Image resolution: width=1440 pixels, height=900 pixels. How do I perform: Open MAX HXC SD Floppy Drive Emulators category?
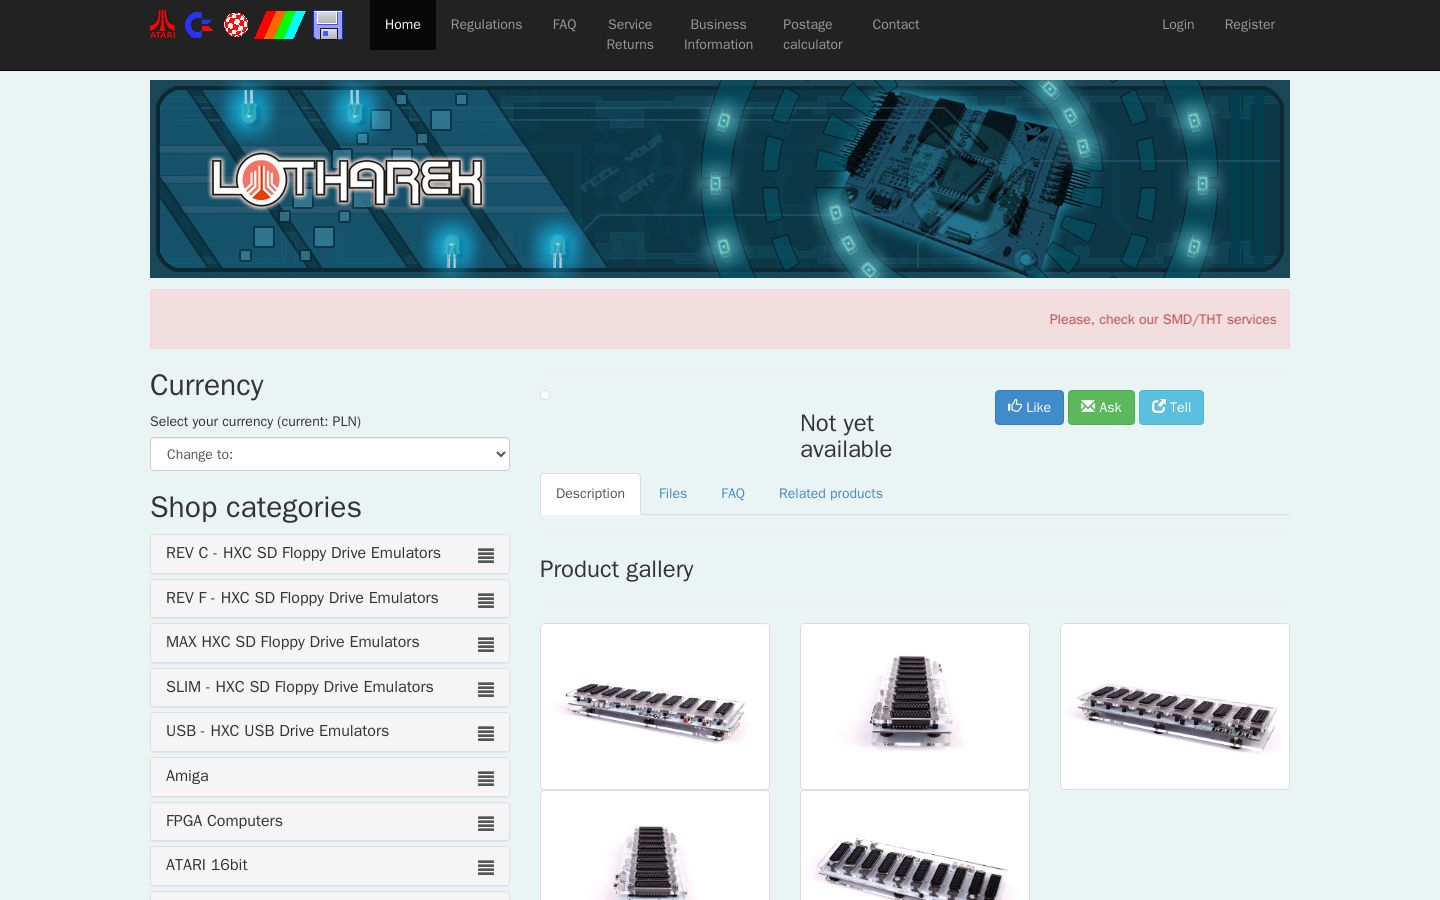click(293, 642)
